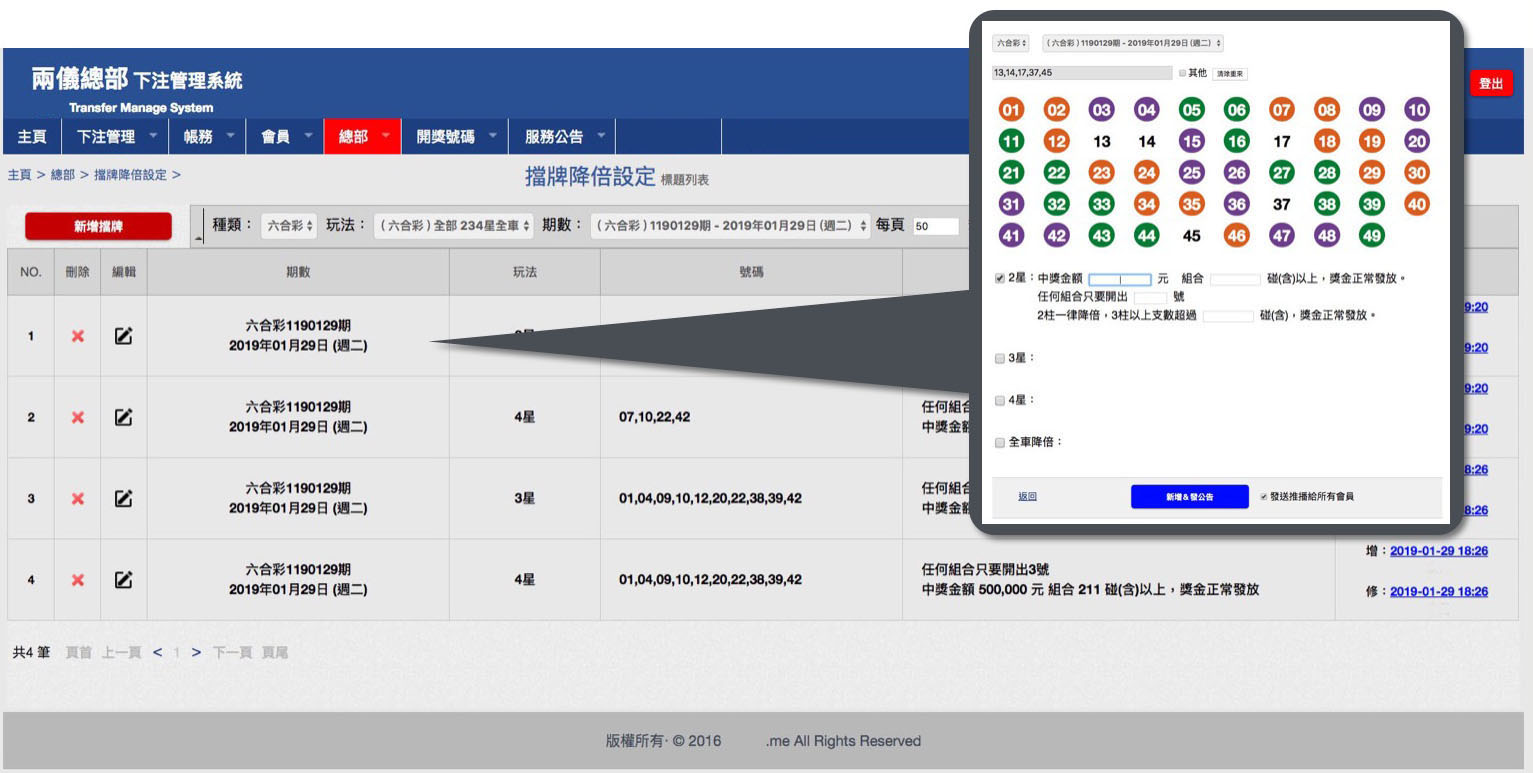The height and width of the screenshot is (773, 1533).
Task: Pick green number ball 27
Action: click(x=1282, y=172)
